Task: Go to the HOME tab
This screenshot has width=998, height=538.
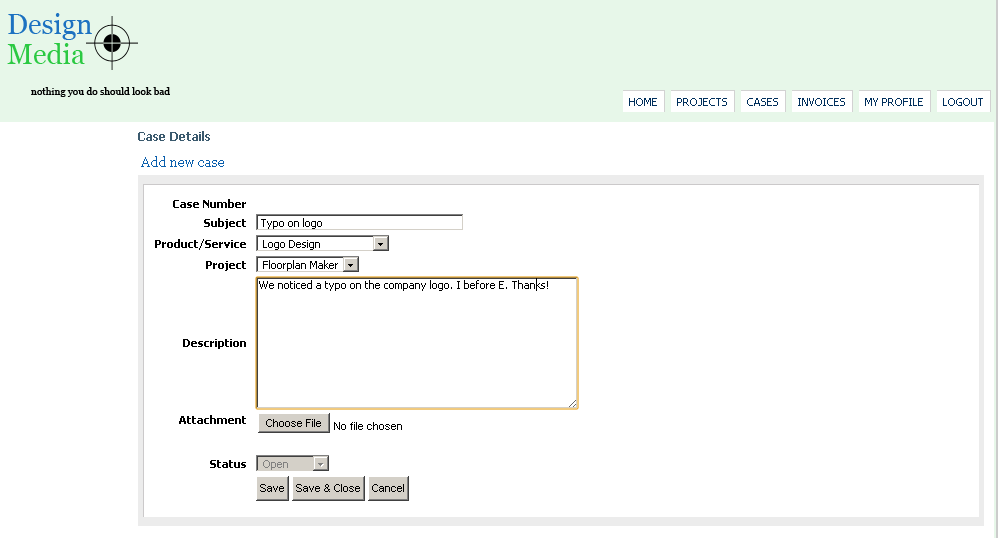Action: [643, 102]
